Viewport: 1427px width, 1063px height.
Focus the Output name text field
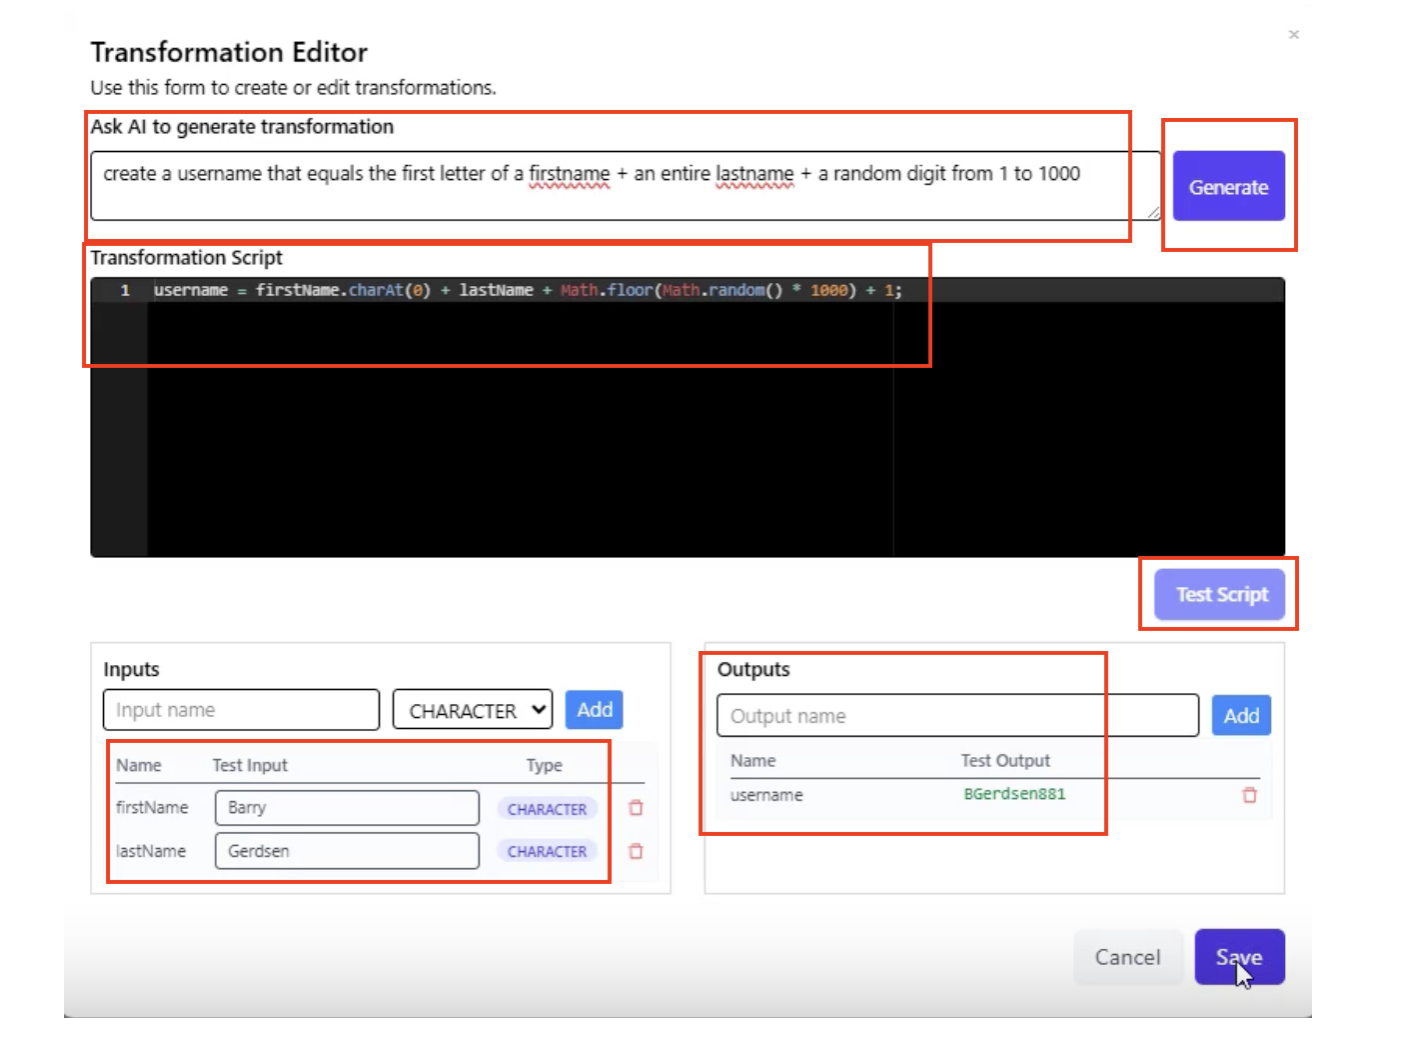[957, 716]
